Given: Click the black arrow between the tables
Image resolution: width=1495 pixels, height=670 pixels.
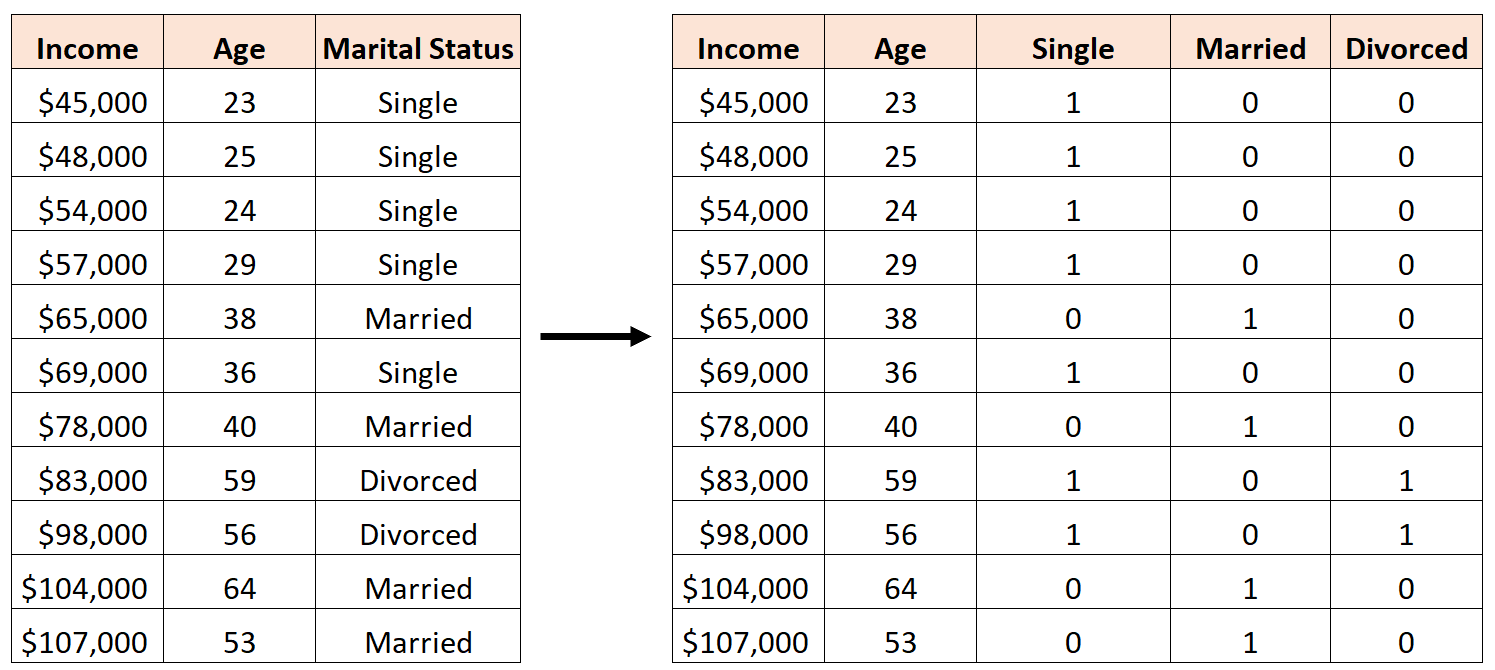Looking at the screenshot, I should pos(596,337).
